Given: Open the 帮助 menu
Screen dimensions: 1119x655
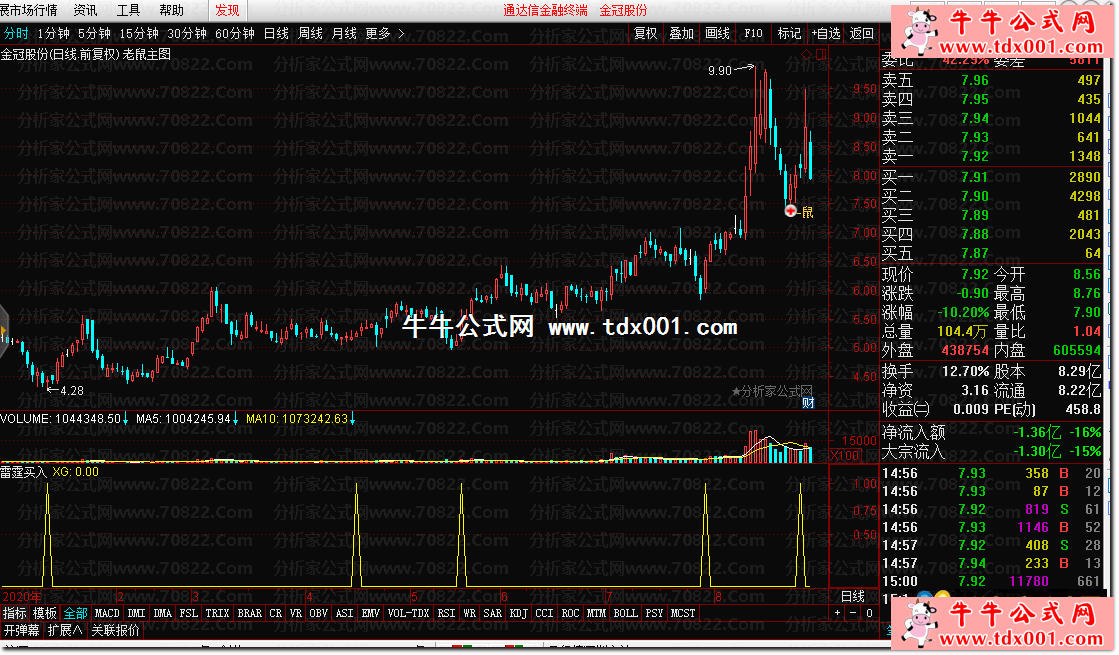Looking at the screenshot, I should 171,10.
